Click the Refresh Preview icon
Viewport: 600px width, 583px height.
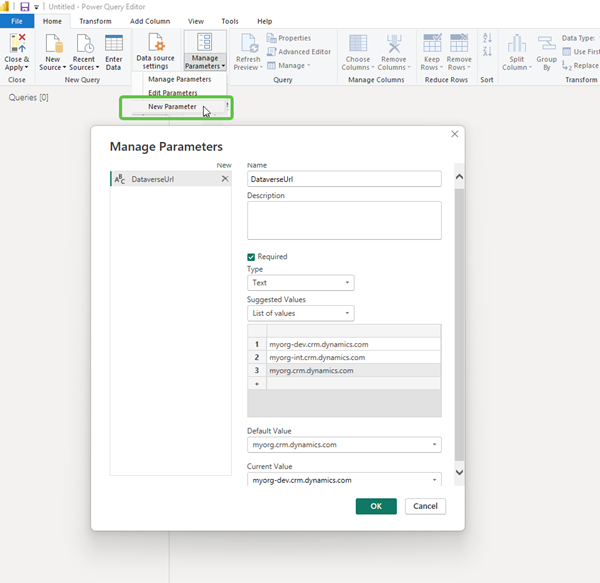pos(249,43)
